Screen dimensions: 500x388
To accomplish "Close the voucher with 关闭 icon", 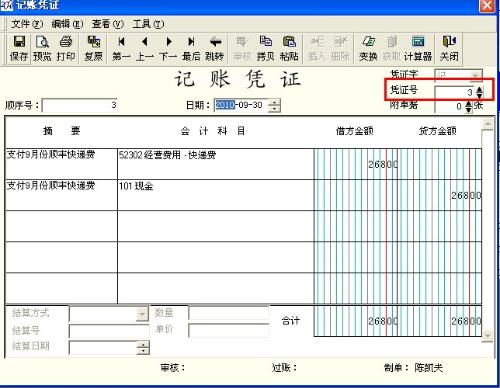I will tap(449, 49).
